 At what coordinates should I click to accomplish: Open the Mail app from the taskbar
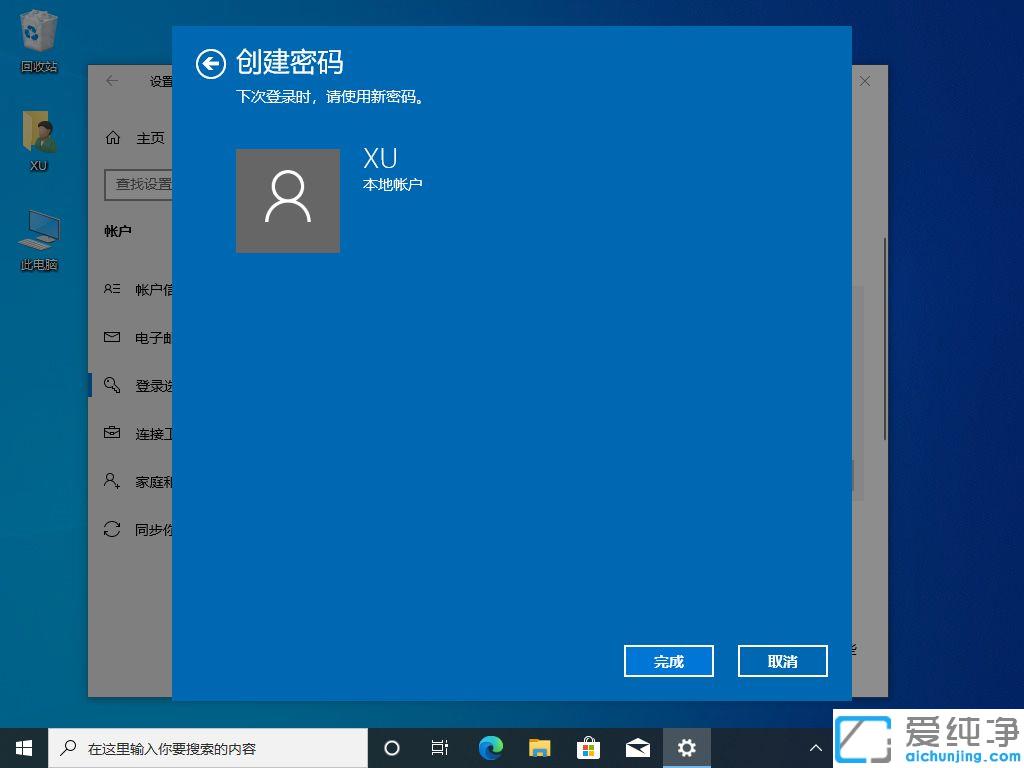[x=637, y=747]
